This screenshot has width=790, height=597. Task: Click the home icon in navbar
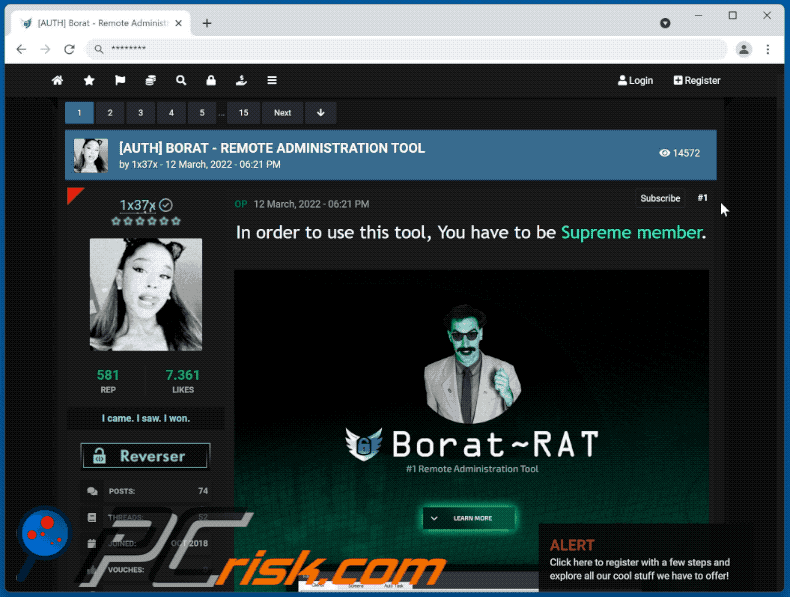click(x=58, y=81)
